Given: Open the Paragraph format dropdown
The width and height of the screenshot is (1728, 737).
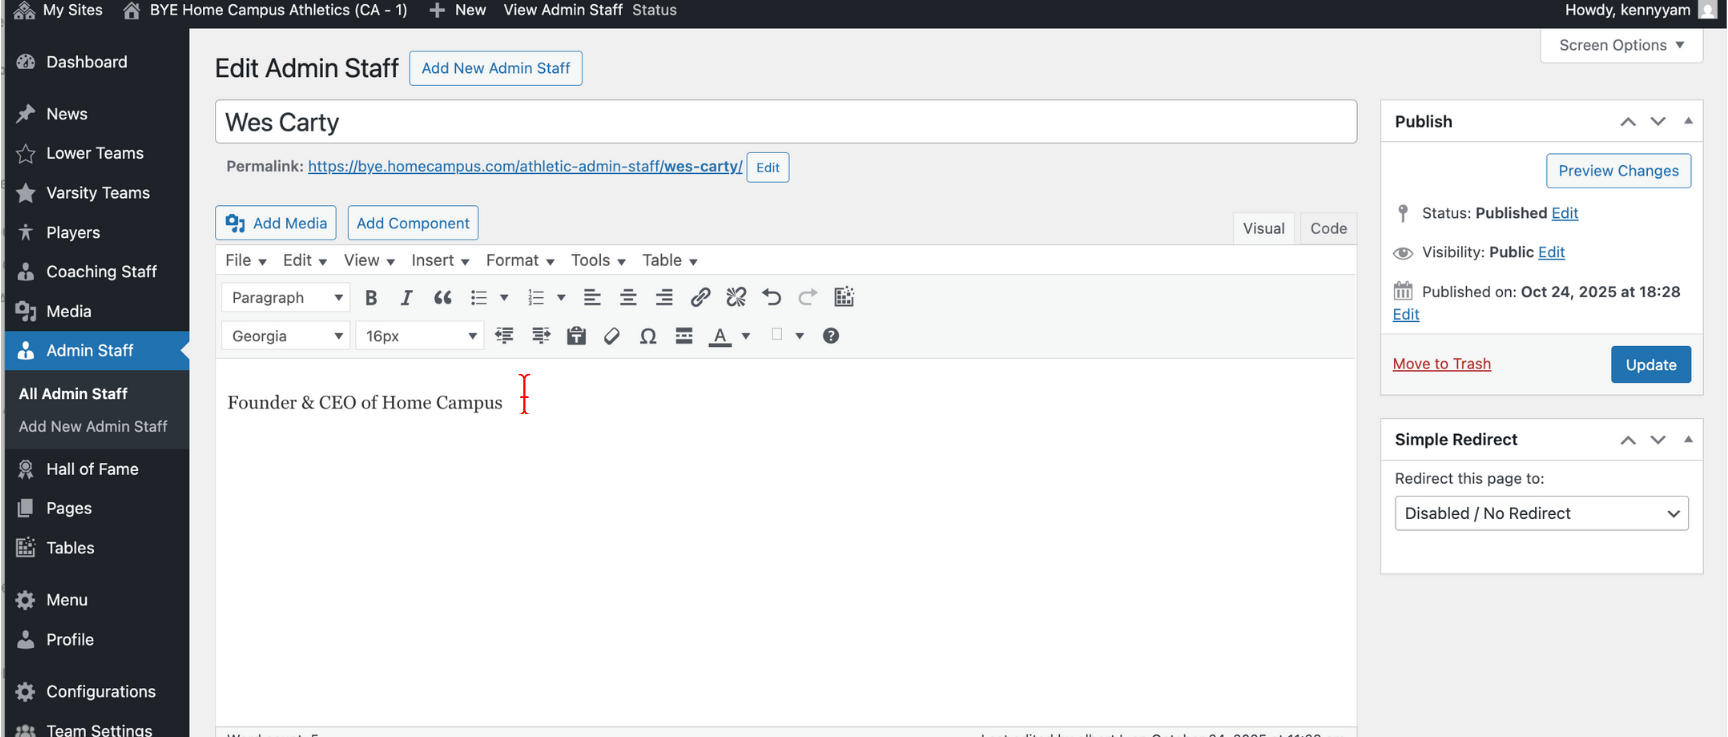Looking at the screenshot, I should (286, 298).
